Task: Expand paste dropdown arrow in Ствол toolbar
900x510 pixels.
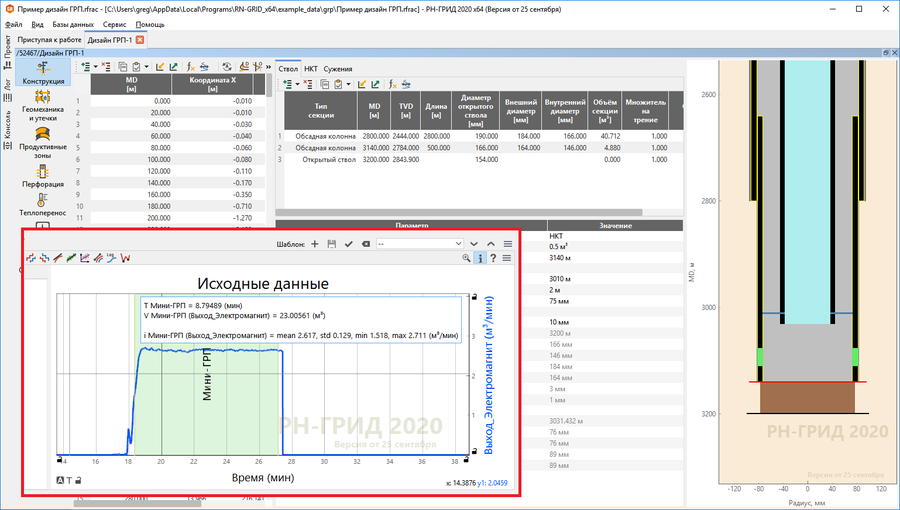Action: (x=348, y=84)
